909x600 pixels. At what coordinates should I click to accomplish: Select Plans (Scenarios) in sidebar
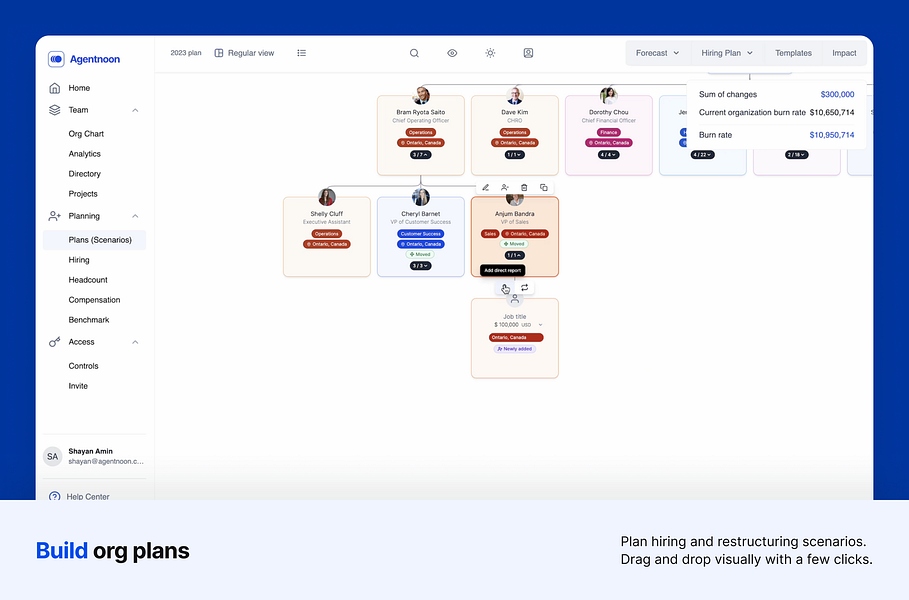coord(94,240)
